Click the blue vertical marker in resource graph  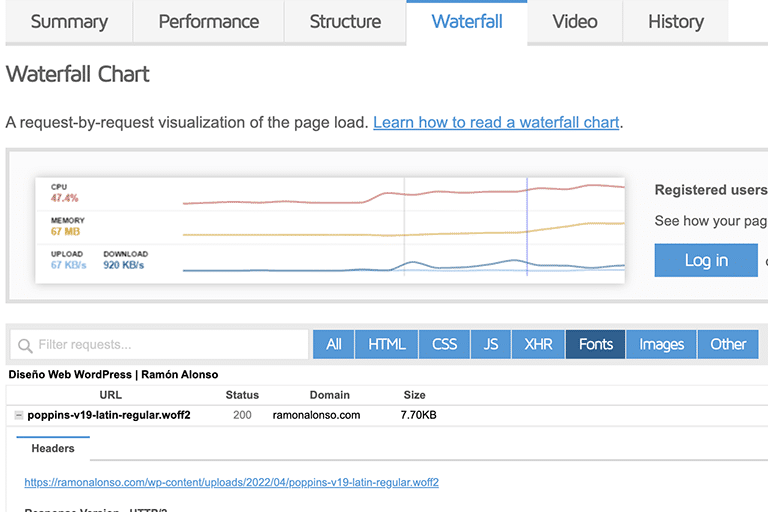(527, 227)
